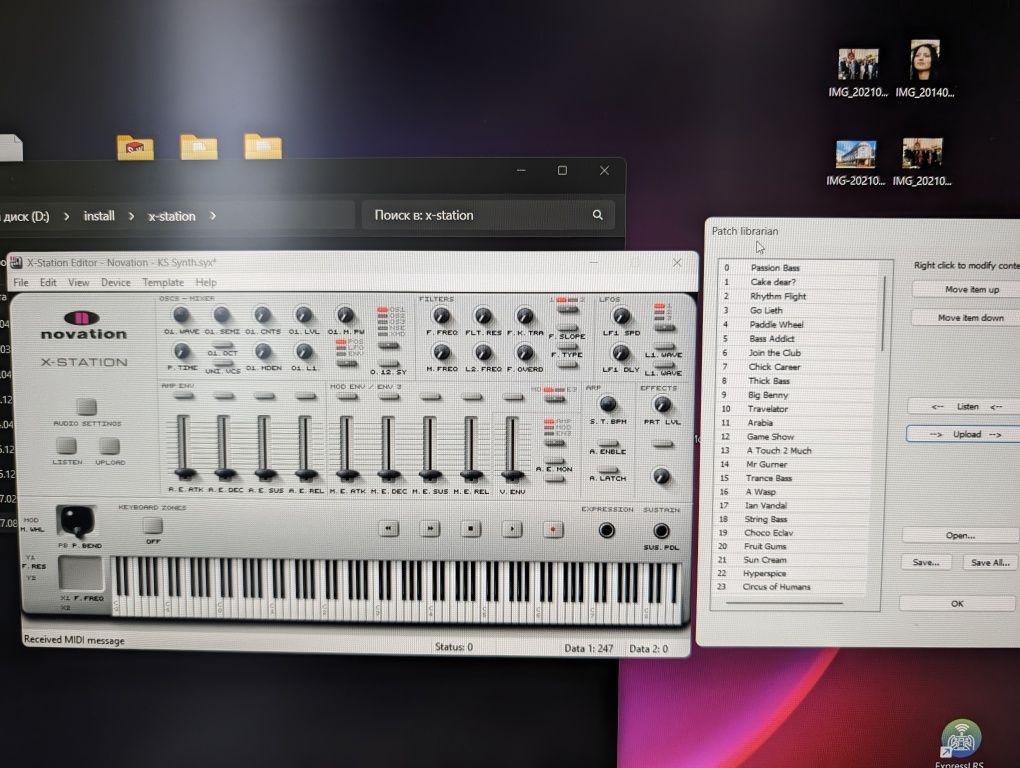Open the Edit menu

(x=48, y=282)
